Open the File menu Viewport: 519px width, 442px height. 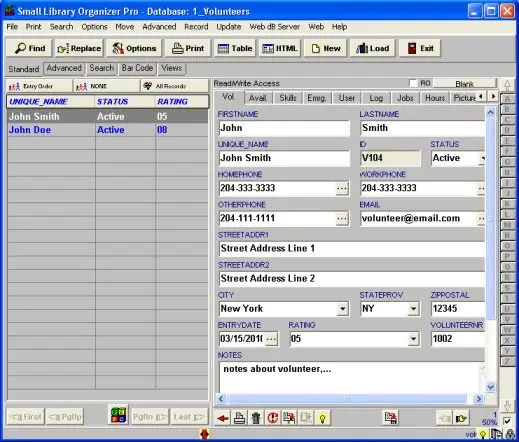(x=12, y=27)
